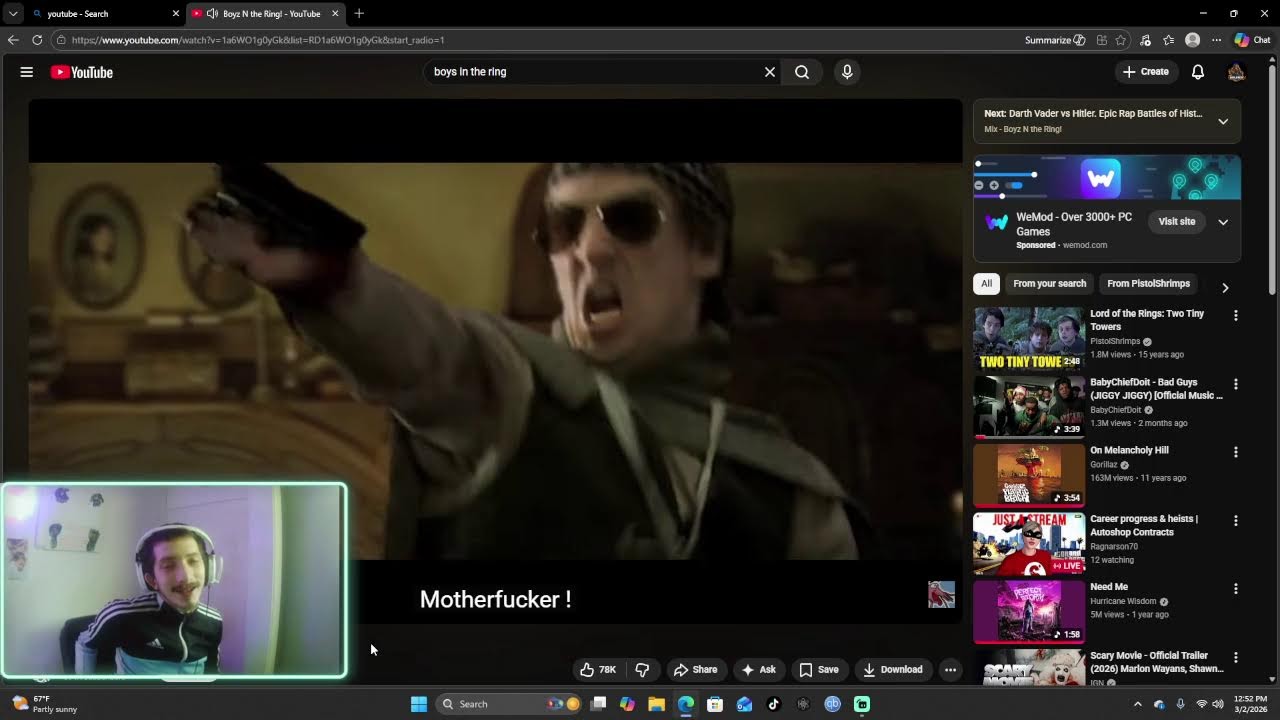This screenshot has width=1280, height=720.
Task: Open Lord of the Rings: Two Tiny Towers thumbnail
Action: tap(1029, 338)
